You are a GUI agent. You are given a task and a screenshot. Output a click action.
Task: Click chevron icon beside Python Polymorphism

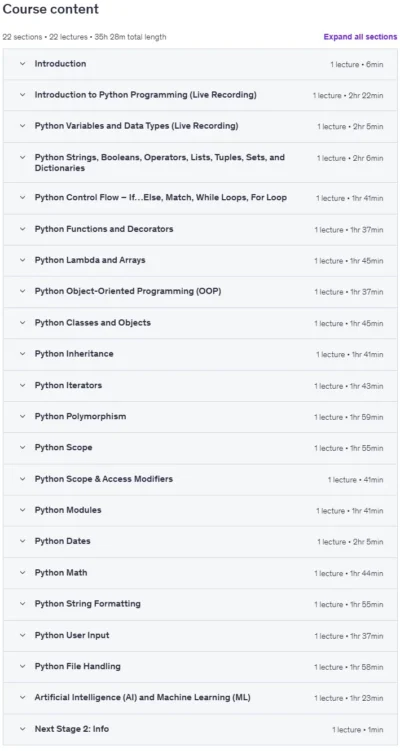coord(23,416)
